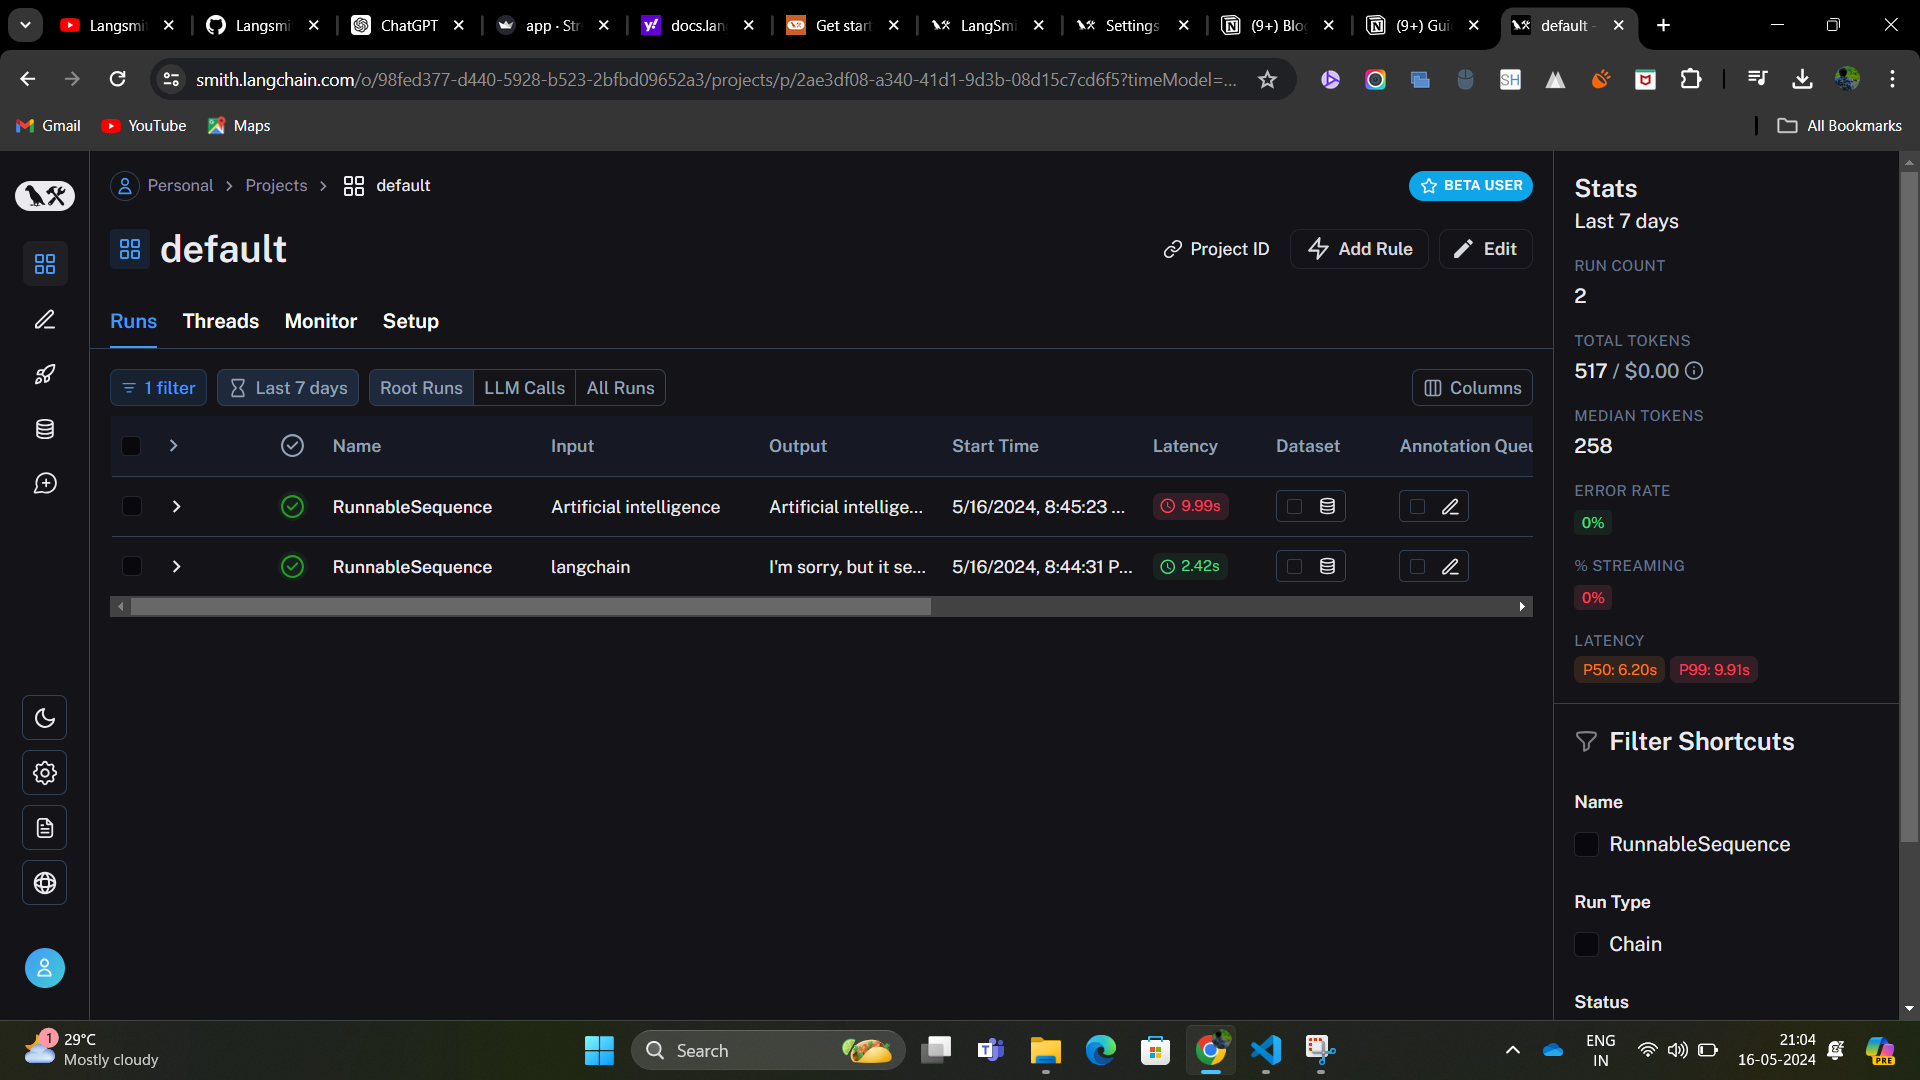The width and height of the screenshot is (1920, 1080).
Task: Click the success status icon in table header
Action: 292,446
